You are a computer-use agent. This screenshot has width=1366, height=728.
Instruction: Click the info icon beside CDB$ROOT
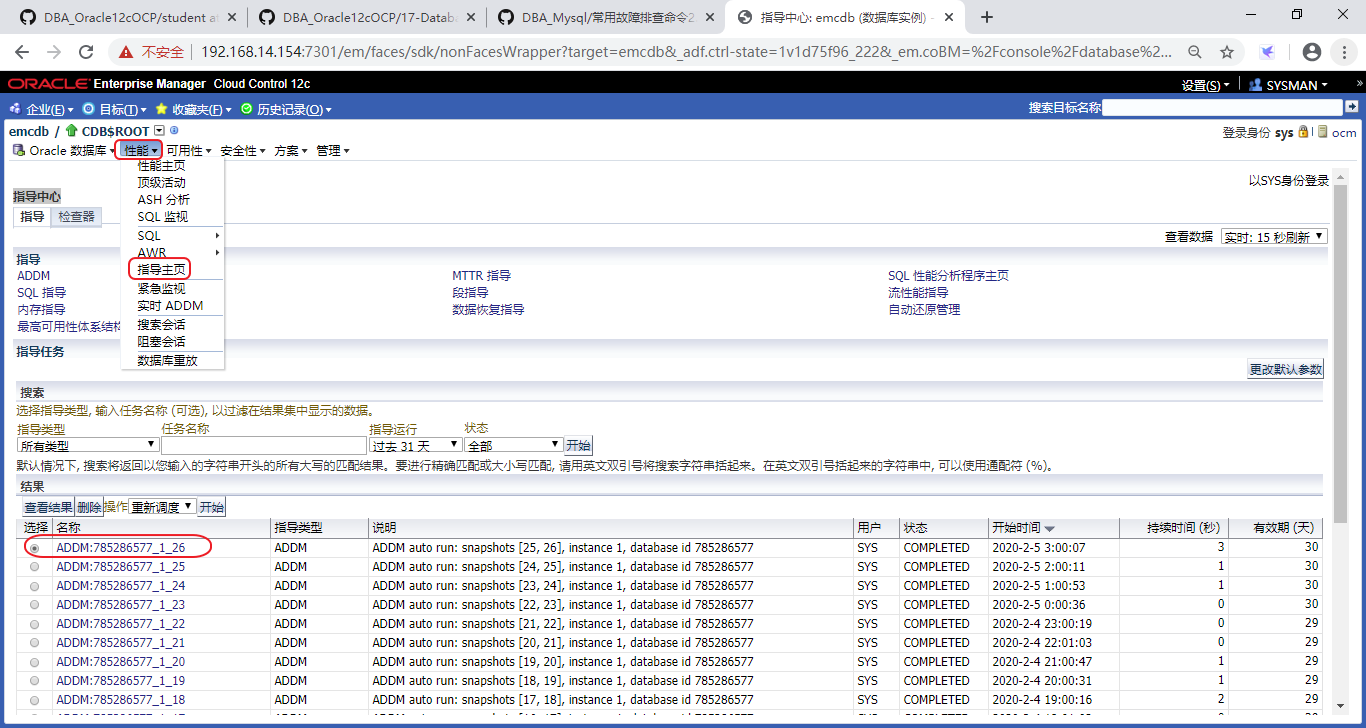pyautogui.click(x=174, y=131)
